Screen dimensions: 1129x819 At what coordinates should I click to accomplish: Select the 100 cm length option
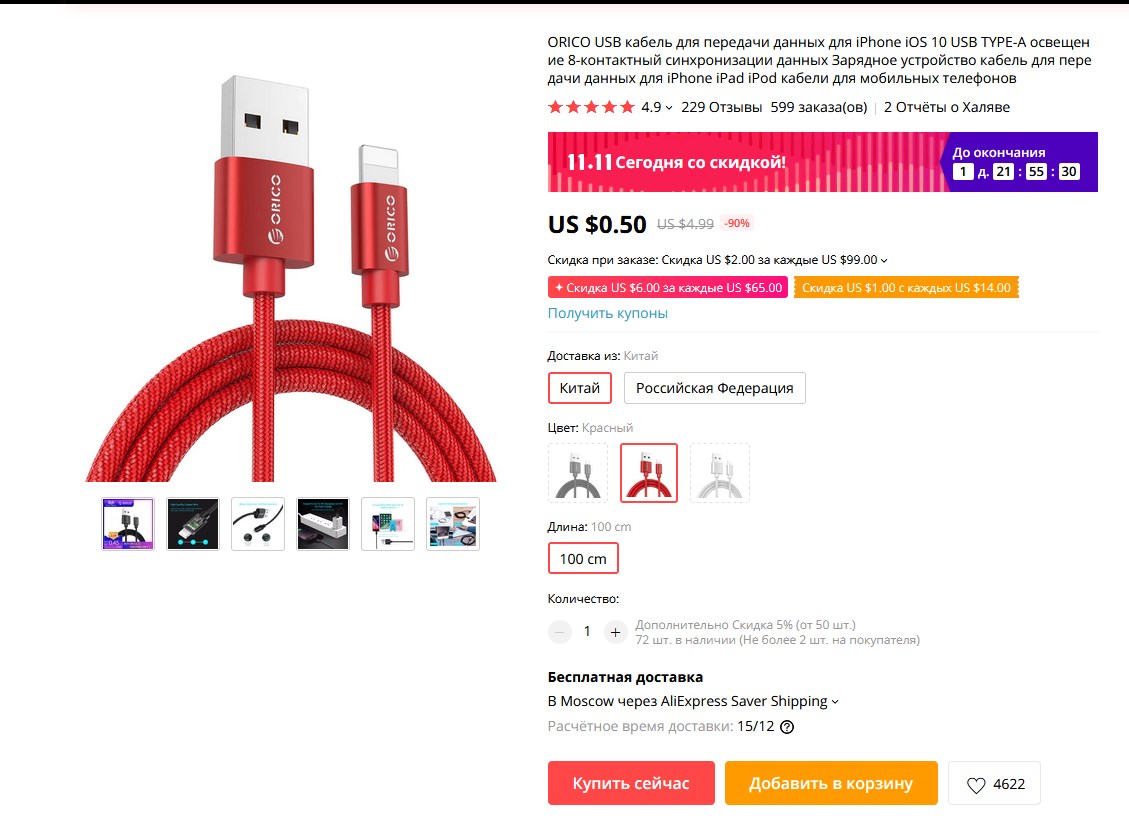(x=583, y=559)
